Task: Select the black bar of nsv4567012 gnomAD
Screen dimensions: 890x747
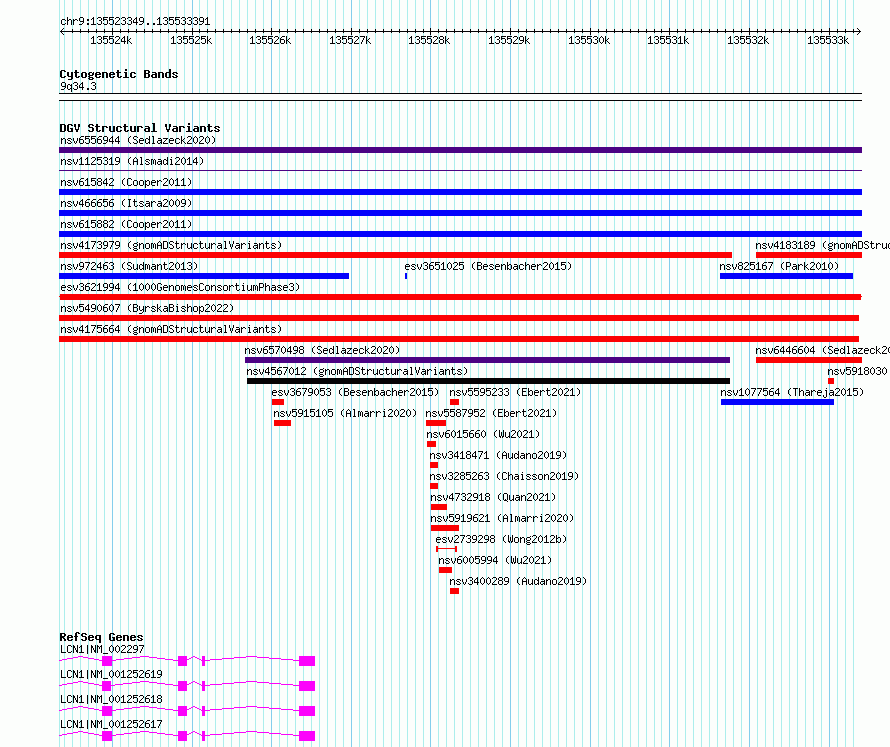Action: [488, 381]
